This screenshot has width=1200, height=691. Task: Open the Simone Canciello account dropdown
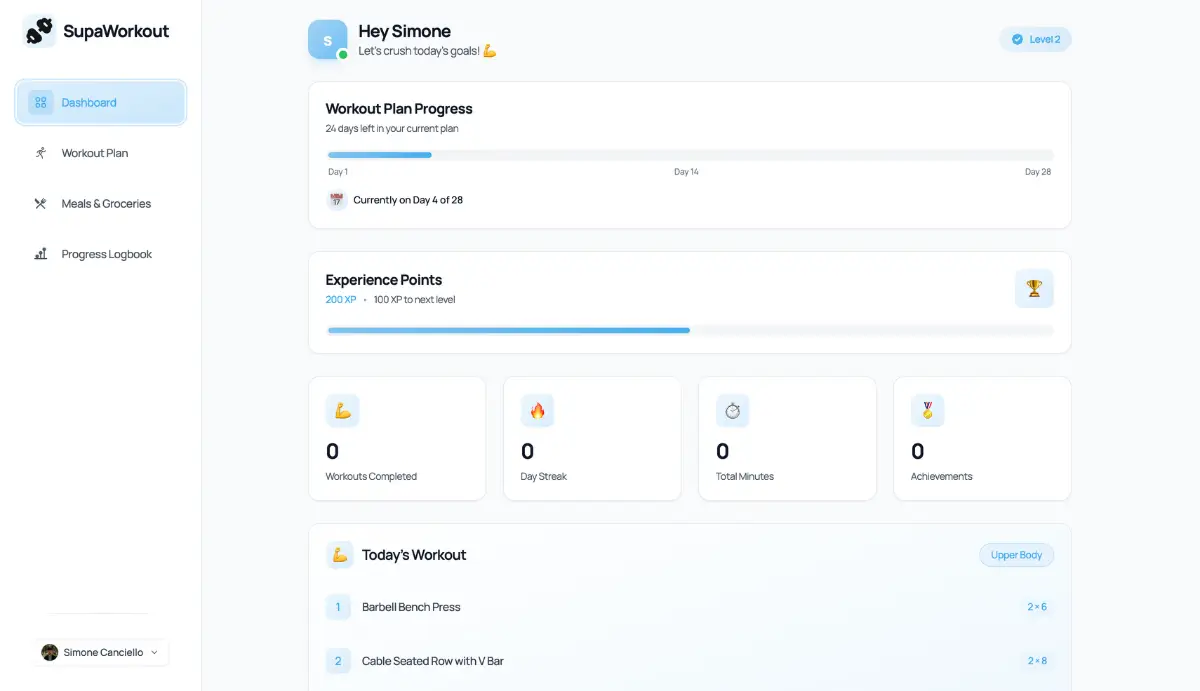[101, 652]
